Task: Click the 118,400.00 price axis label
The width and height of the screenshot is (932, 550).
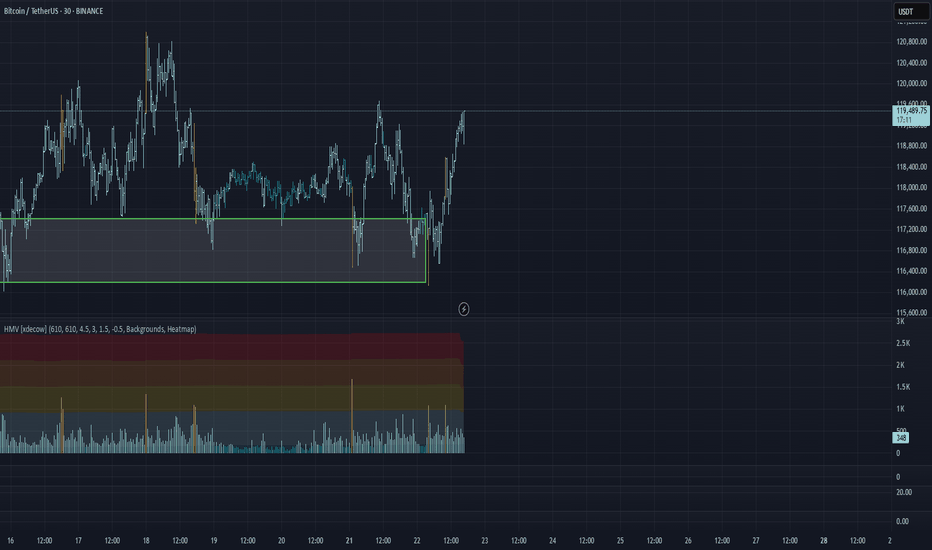Action: coord(912,166)
